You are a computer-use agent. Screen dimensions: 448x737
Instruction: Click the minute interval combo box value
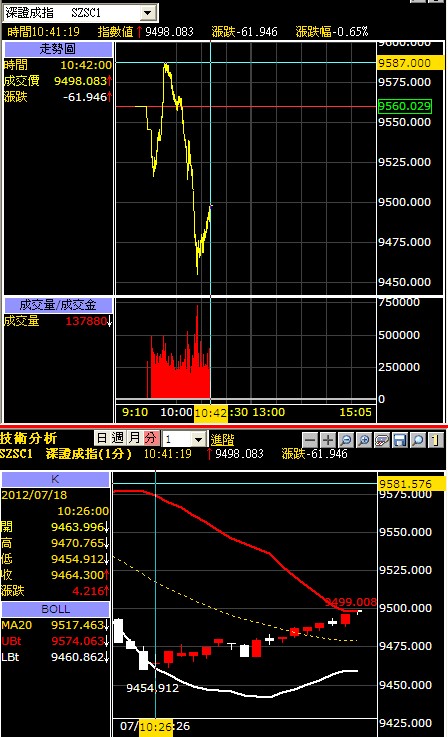pos(177,439)
